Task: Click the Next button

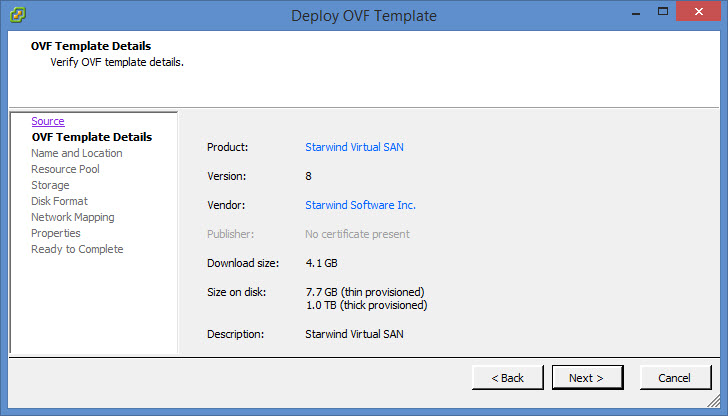Action: [587, 377]
